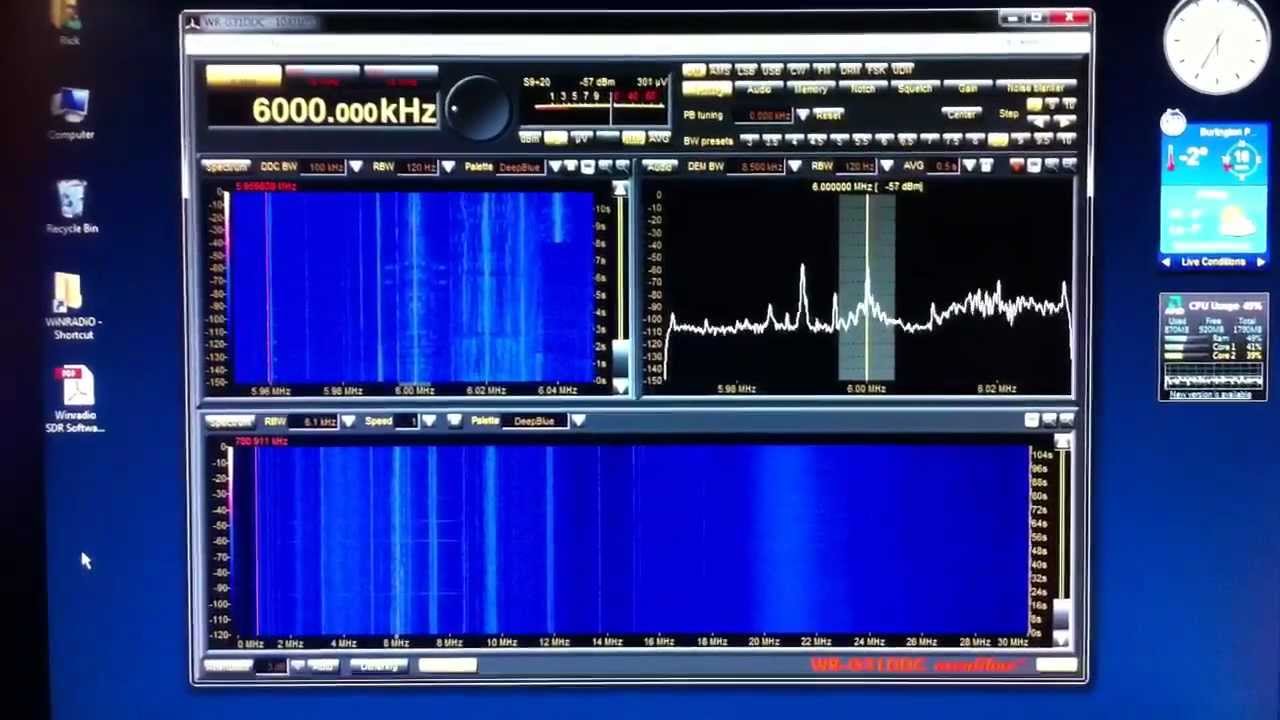Open RBW 6.1 kHz dropdown in wideband panel
The width and height of the screenshot is (1280, 720).
click(x=348, y=421)
